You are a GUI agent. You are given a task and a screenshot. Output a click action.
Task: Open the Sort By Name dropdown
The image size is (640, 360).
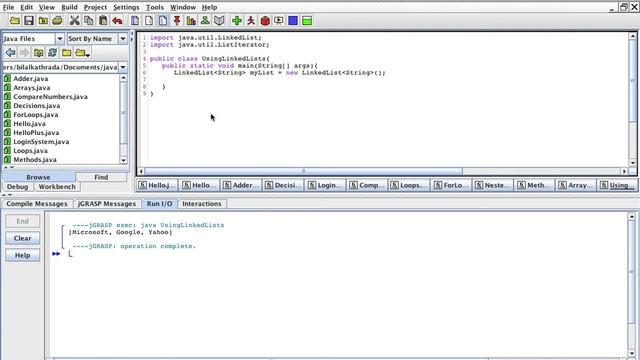point(123,38)
